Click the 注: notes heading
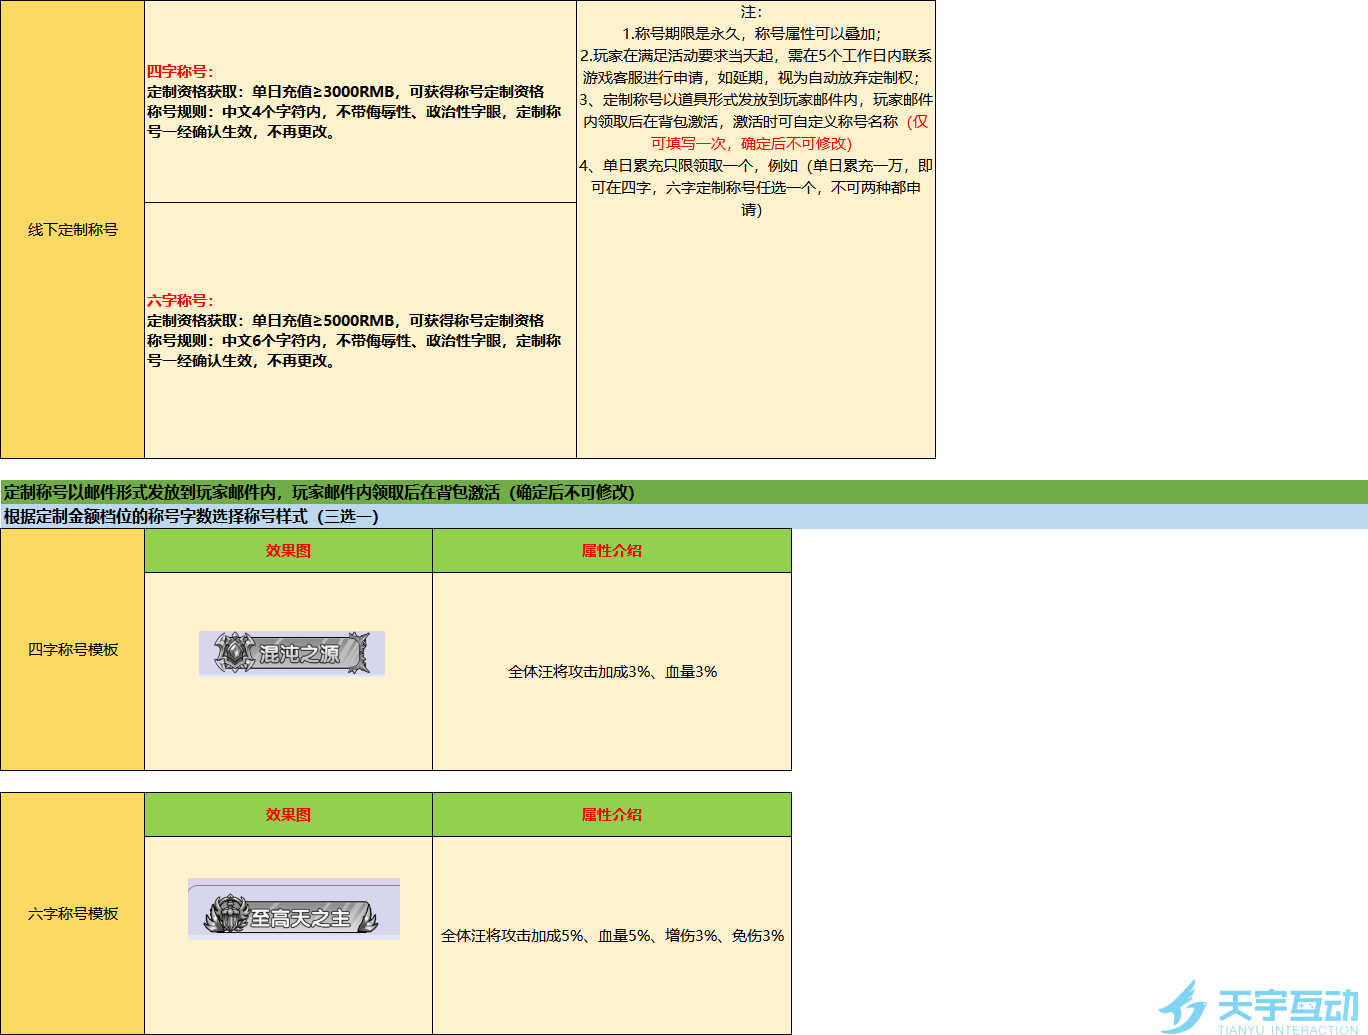Screen dimensions: 1368x1035 [751, 12]
